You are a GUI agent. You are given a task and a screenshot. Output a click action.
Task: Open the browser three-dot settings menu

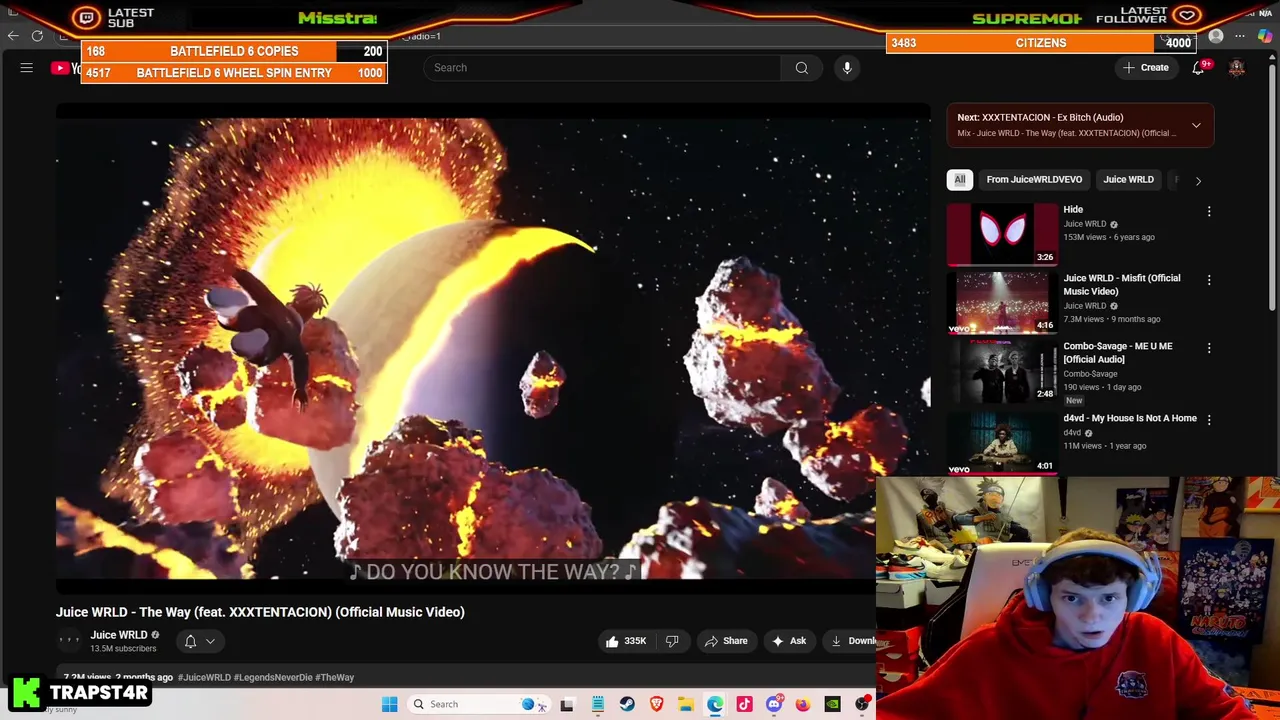tap(1240, 37)
